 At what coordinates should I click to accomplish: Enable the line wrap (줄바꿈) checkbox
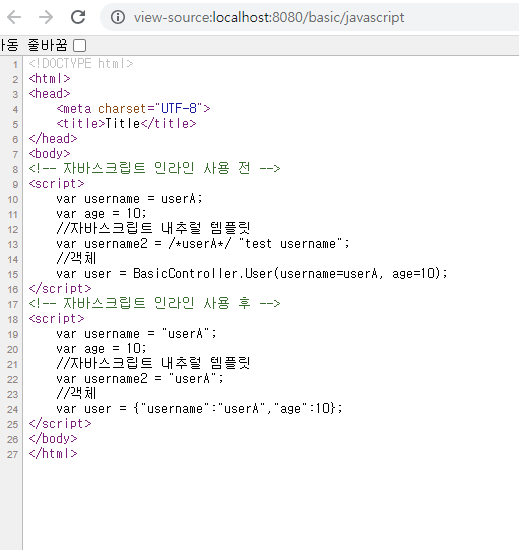(80, 45)
